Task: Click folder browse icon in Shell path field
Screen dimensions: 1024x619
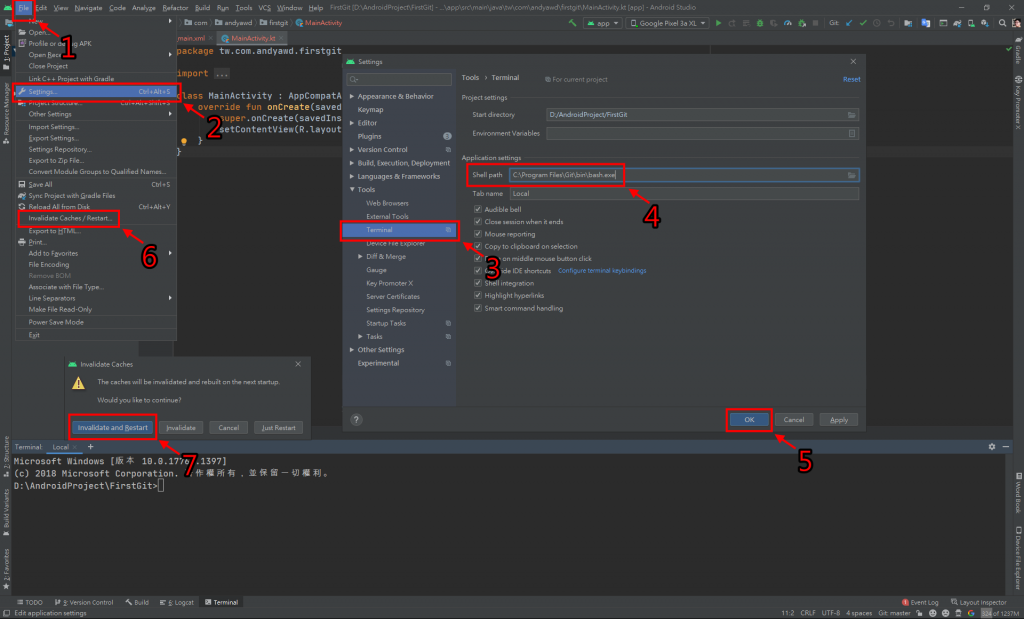Action: pyautogui.click(x=852, y=175)
